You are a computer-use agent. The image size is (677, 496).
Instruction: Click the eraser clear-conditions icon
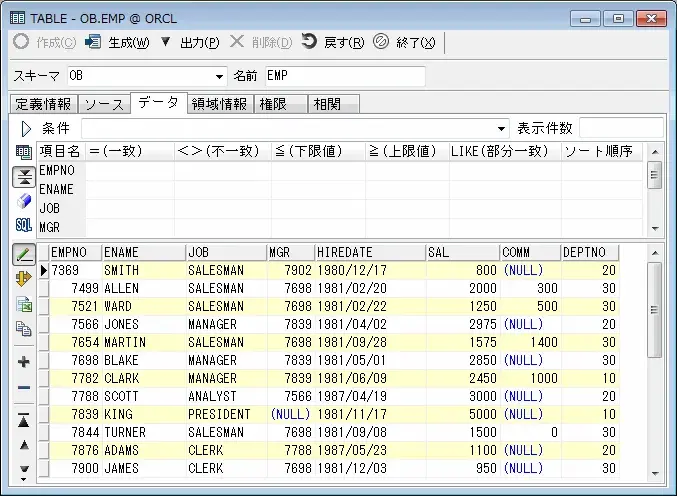tap(24, 201)
